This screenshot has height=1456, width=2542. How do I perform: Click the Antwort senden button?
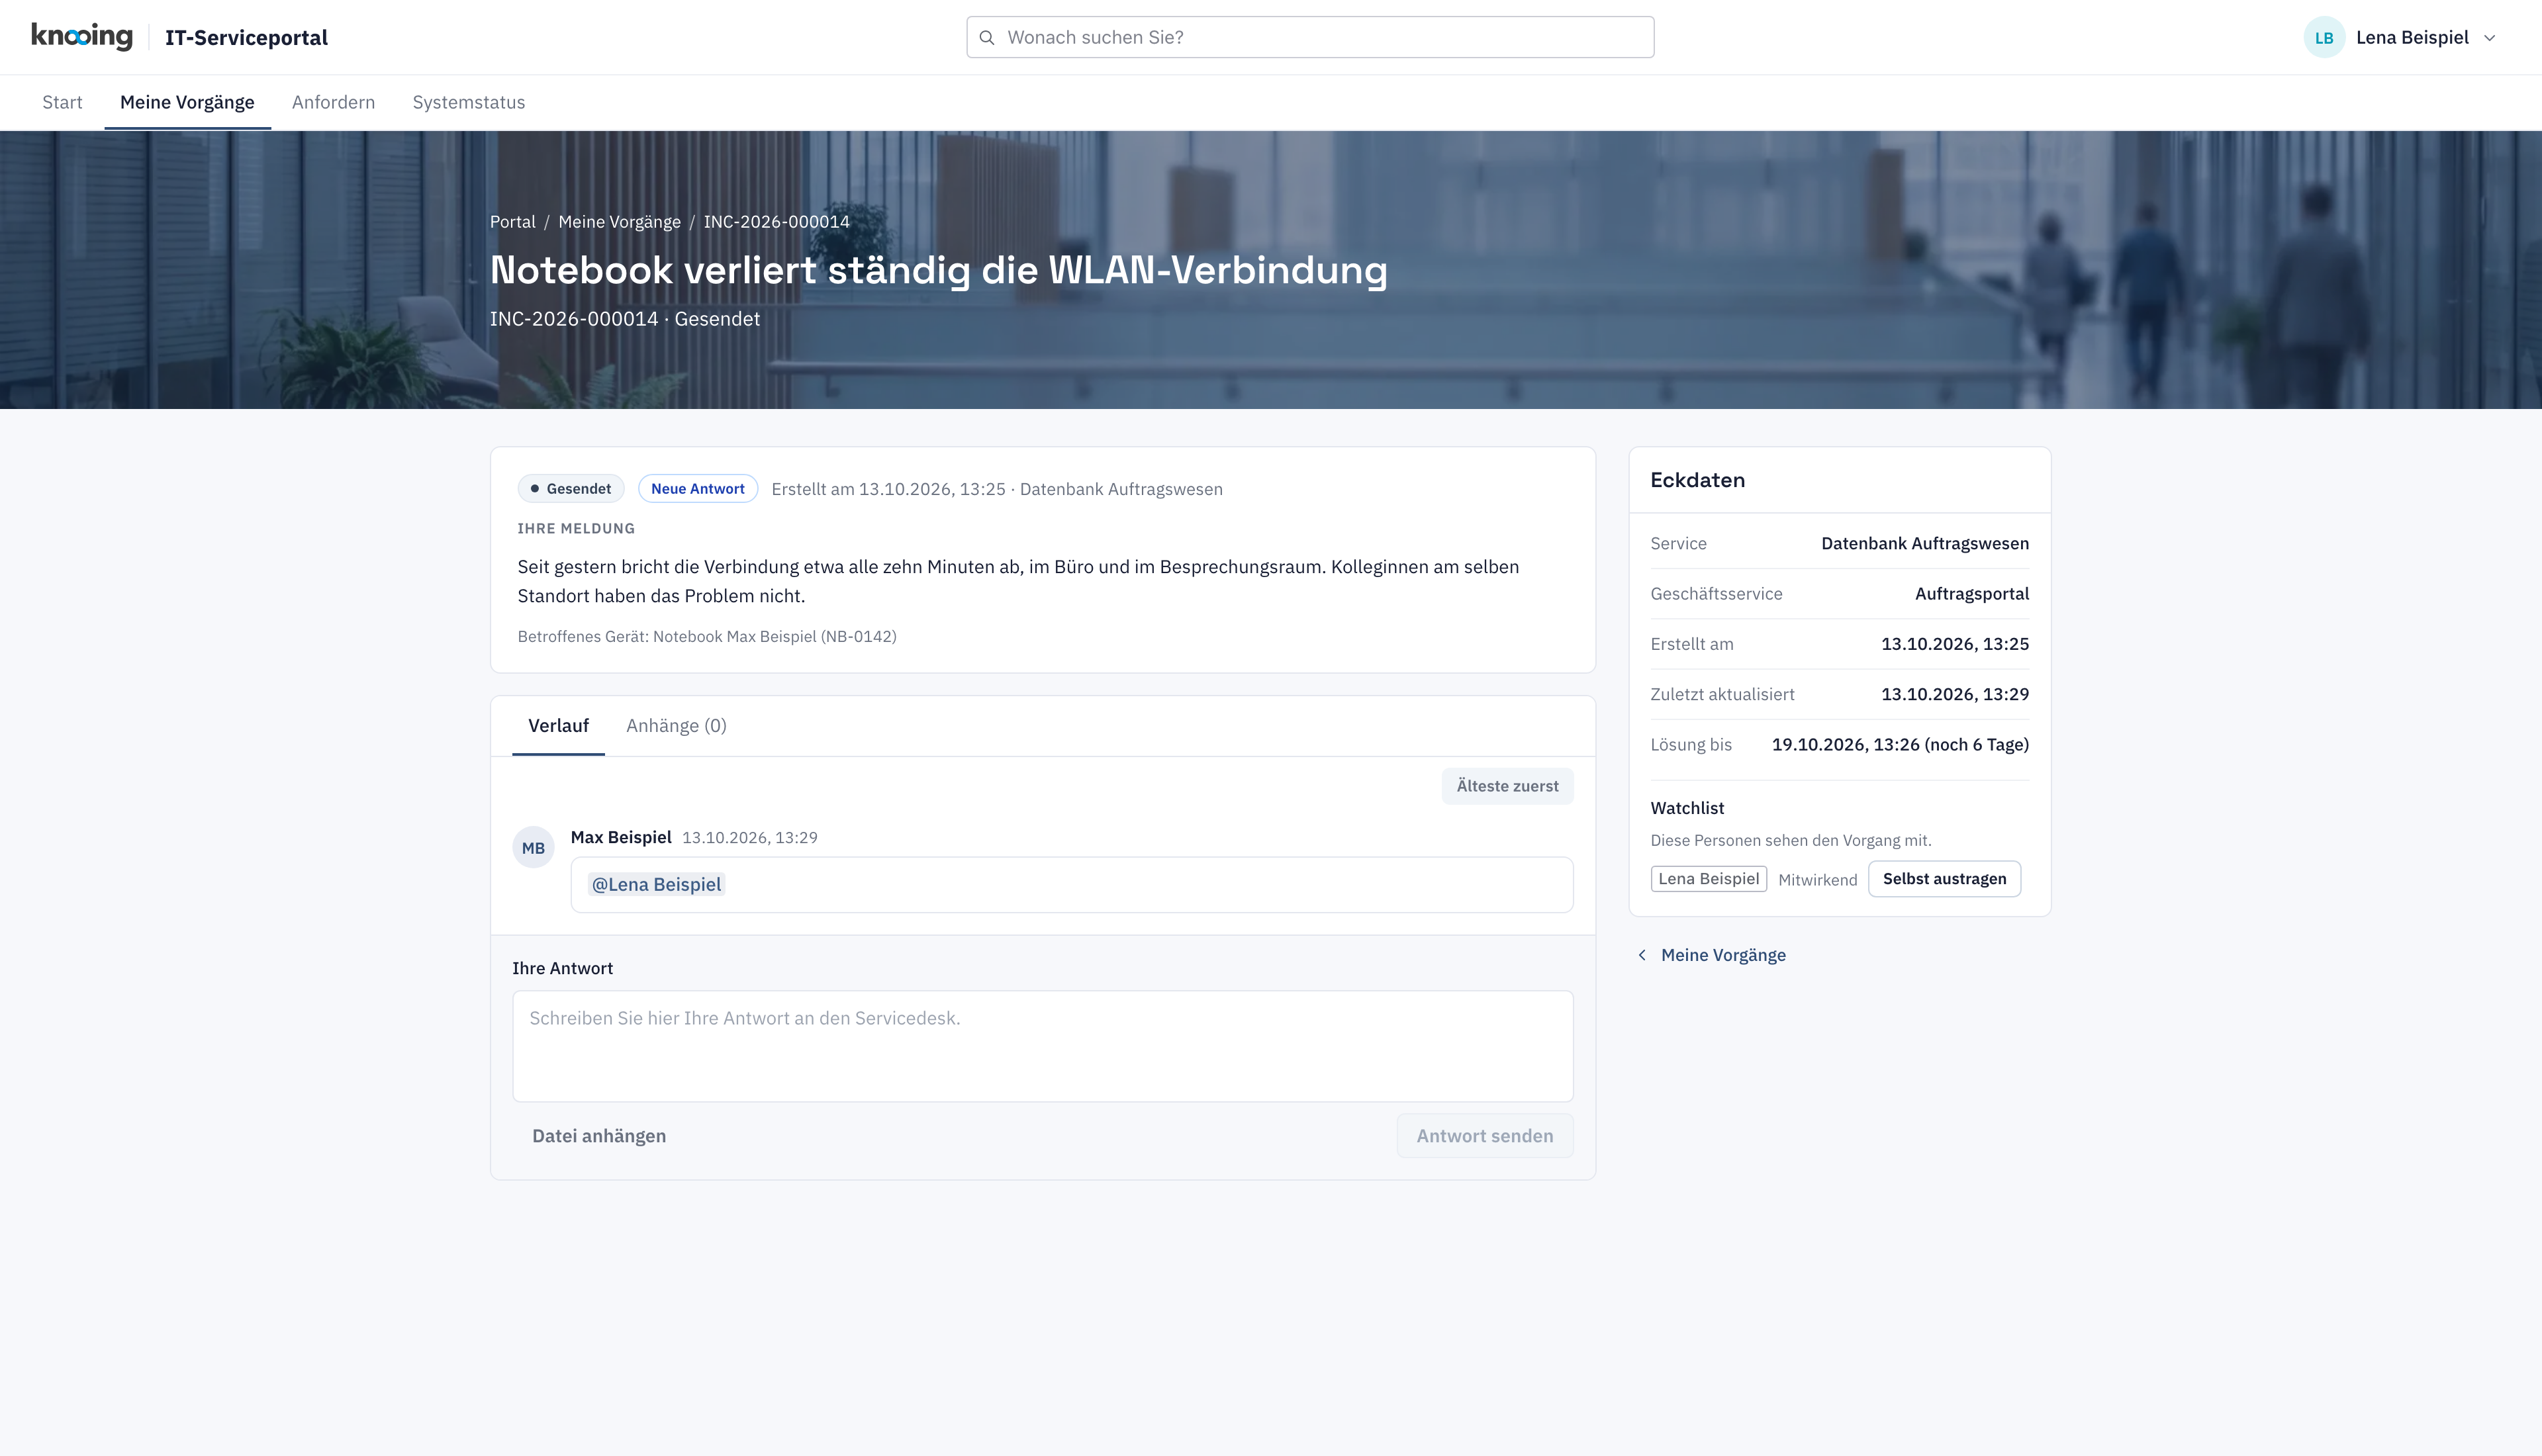coord(1484,1136)
